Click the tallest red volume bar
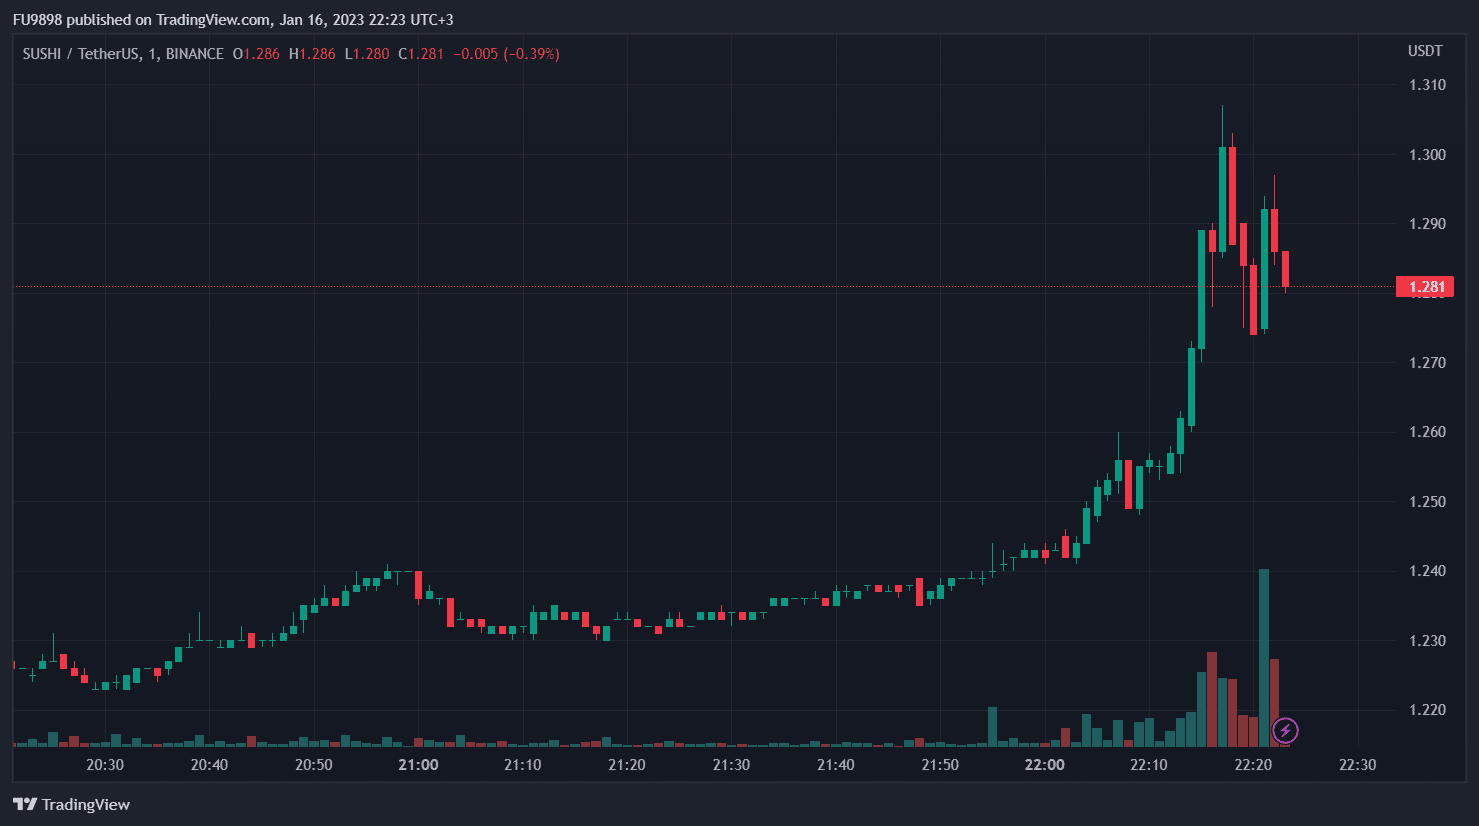 [x=1212, y=699]
